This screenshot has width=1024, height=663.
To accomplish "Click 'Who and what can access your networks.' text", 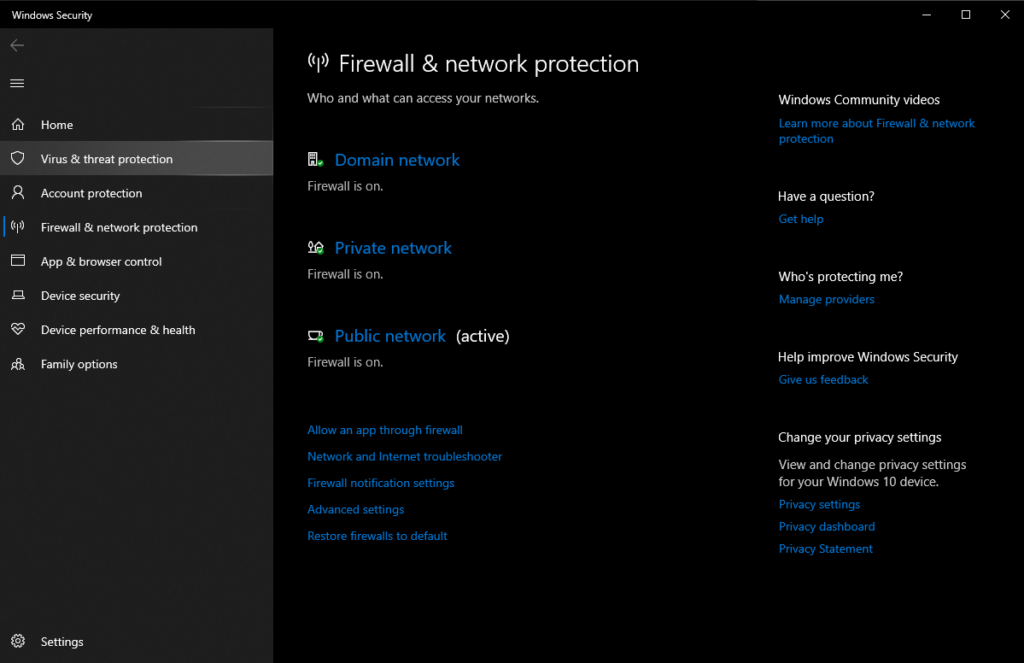I will pyautogui.click(x=423, y=98).
